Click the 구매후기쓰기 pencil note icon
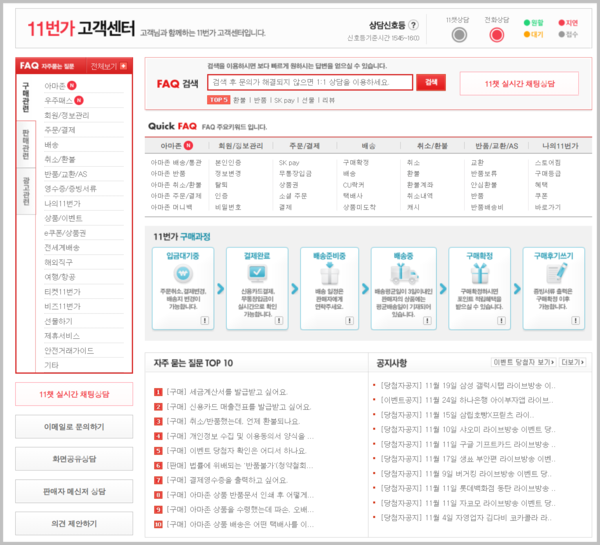Image resolution: width=600 pixels, height=545 pixels. coord(555,273)
